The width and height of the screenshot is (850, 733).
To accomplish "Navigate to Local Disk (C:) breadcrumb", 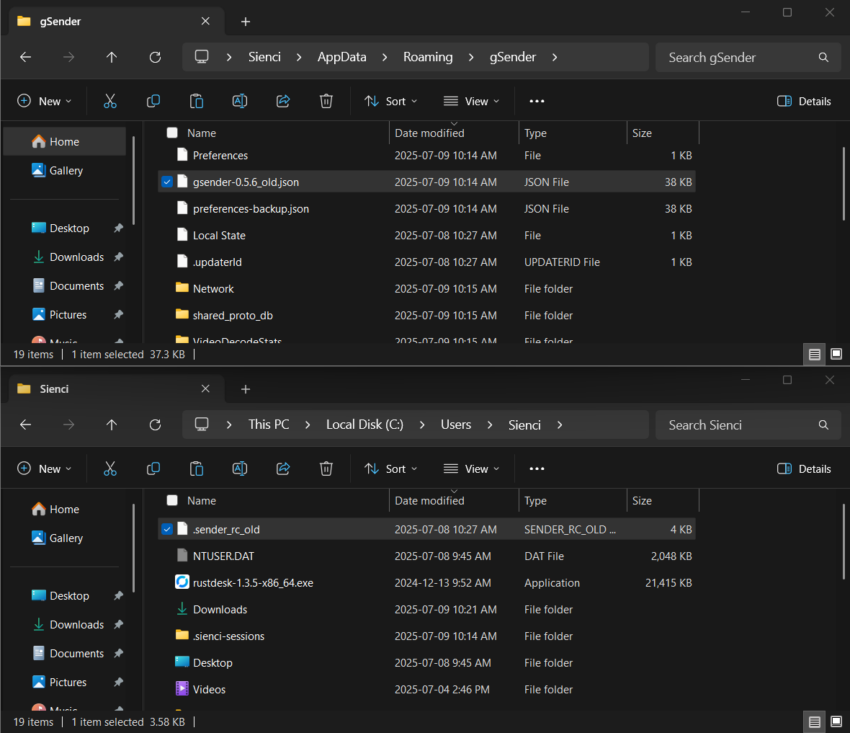I will (x=365, y=425).
